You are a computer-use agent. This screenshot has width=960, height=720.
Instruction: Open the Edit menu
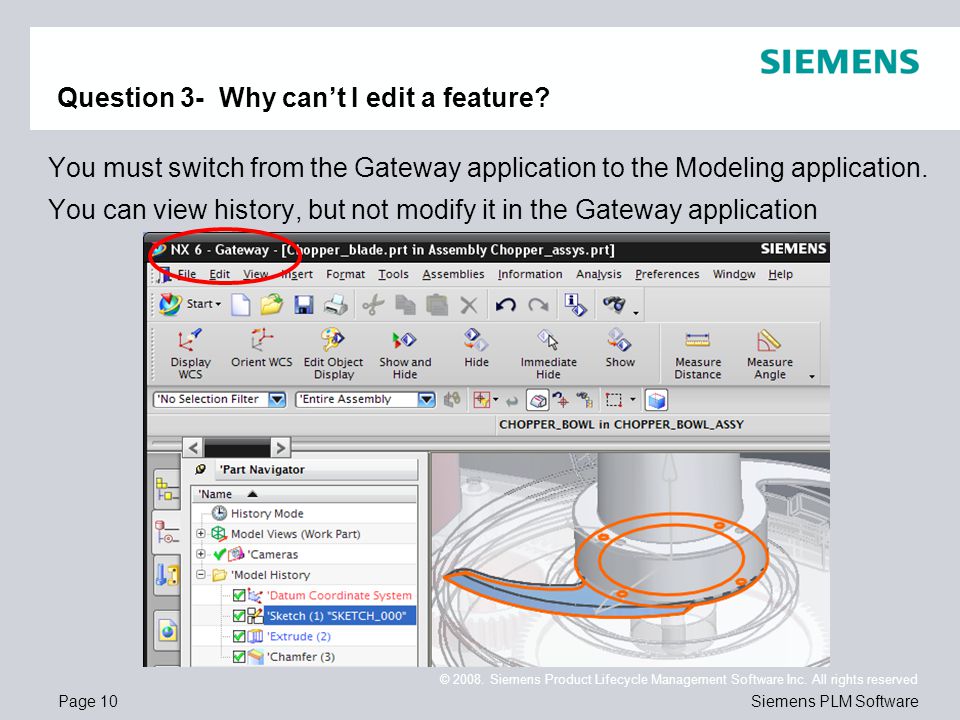point(219,274)
